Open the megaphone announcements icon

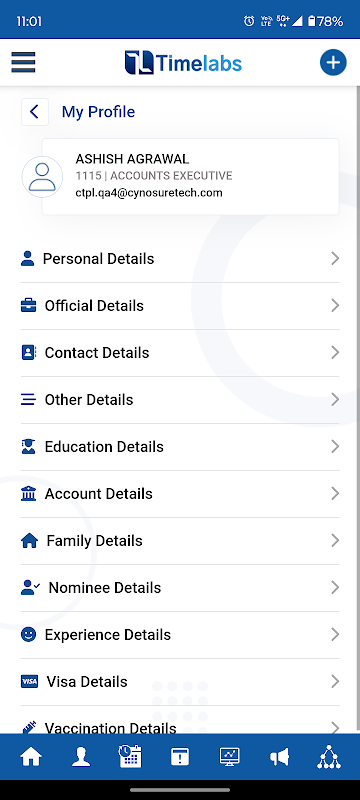279,757
